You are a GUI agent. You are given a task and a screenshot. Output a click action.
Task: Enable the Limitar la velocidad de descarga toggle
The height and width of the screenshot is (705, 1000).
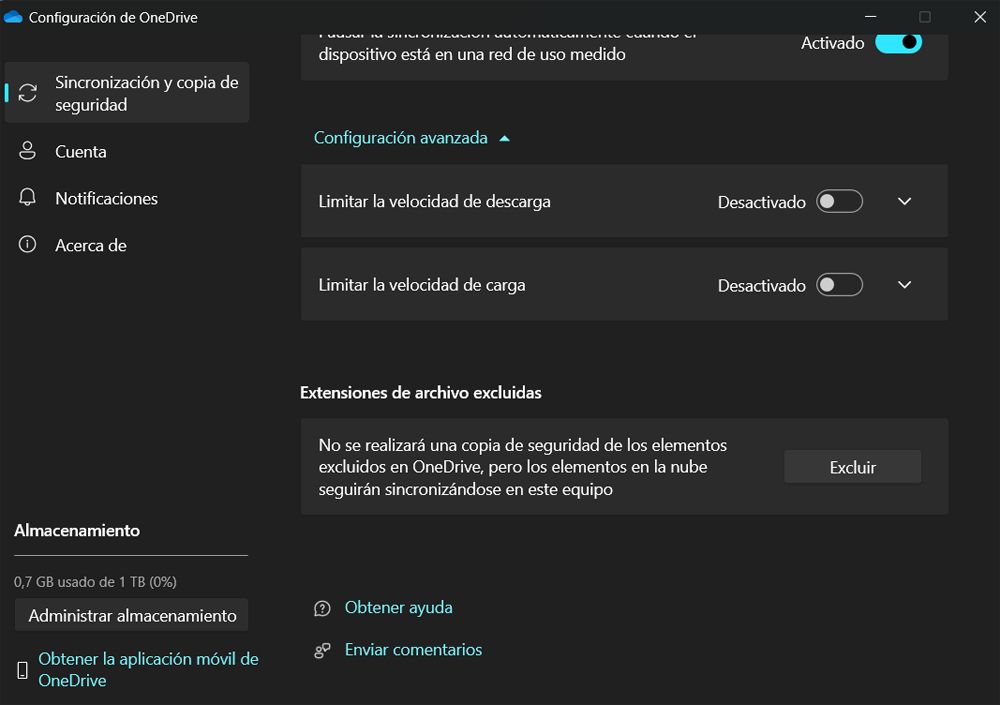click(x=839, y=201)
